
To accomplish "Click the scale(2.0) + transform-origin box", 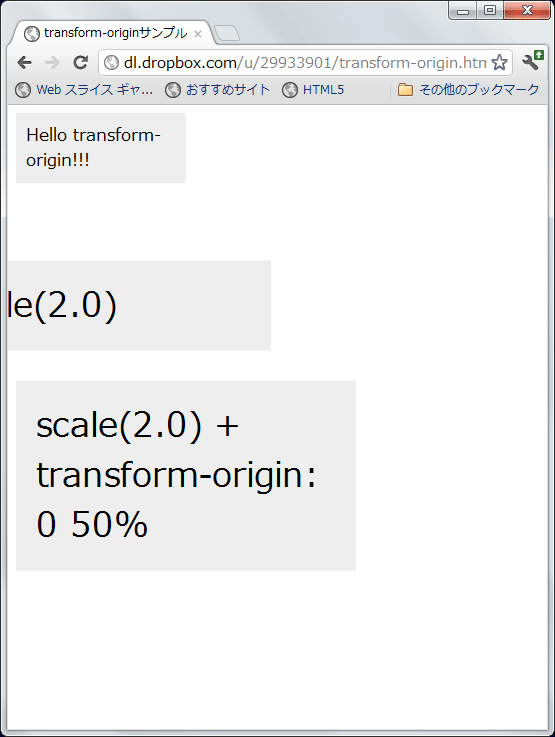I will coord(186,475).
